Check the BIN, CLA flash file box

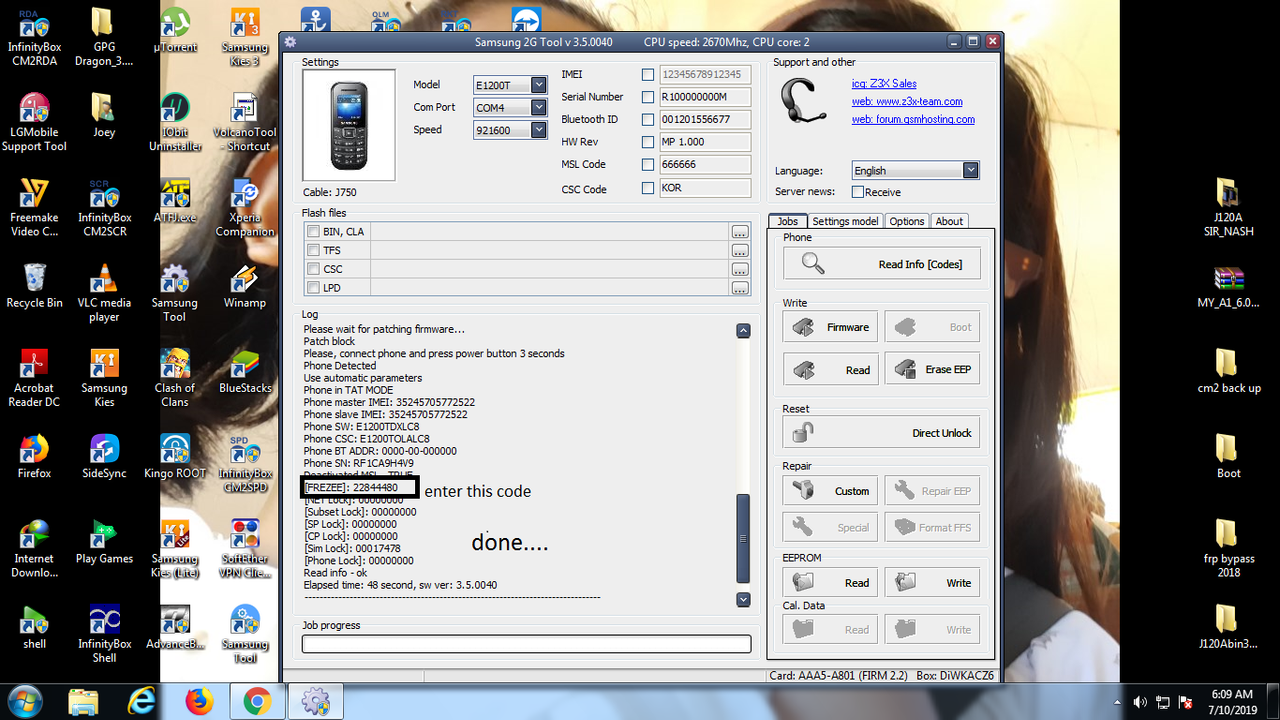point(313,232)
